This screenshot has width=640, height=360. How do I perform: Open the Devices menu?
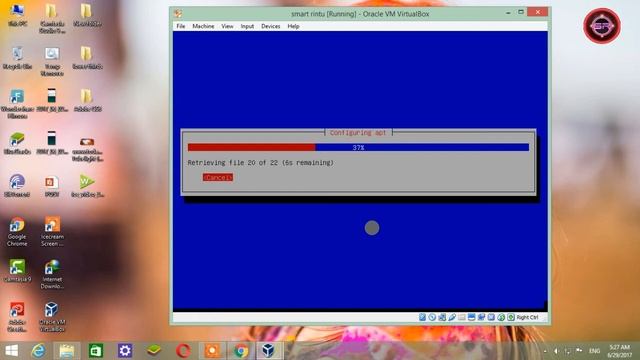pyautogui.click(x=271, y=26)
